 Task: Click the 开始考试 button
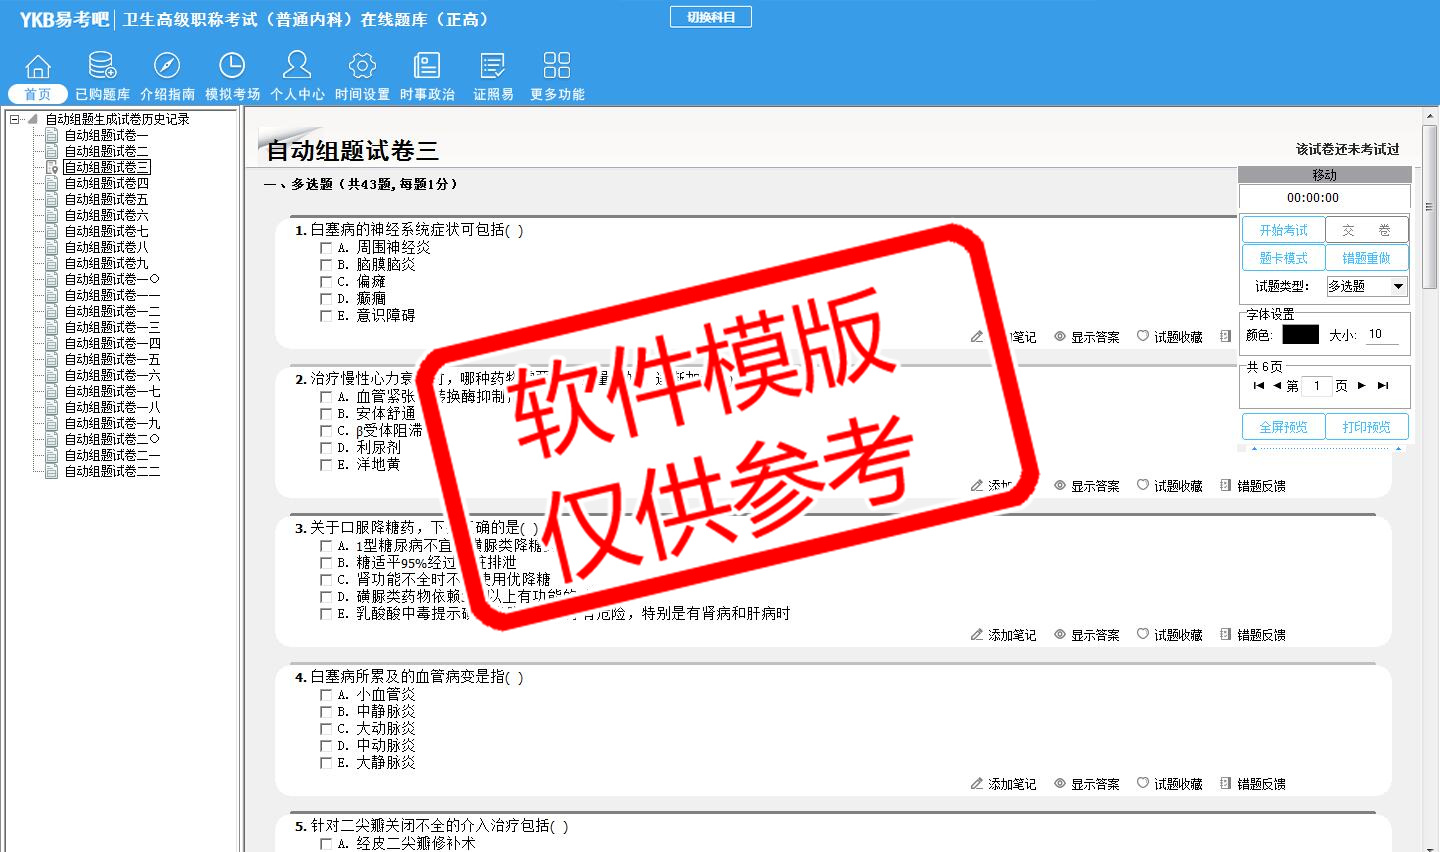1283,230
